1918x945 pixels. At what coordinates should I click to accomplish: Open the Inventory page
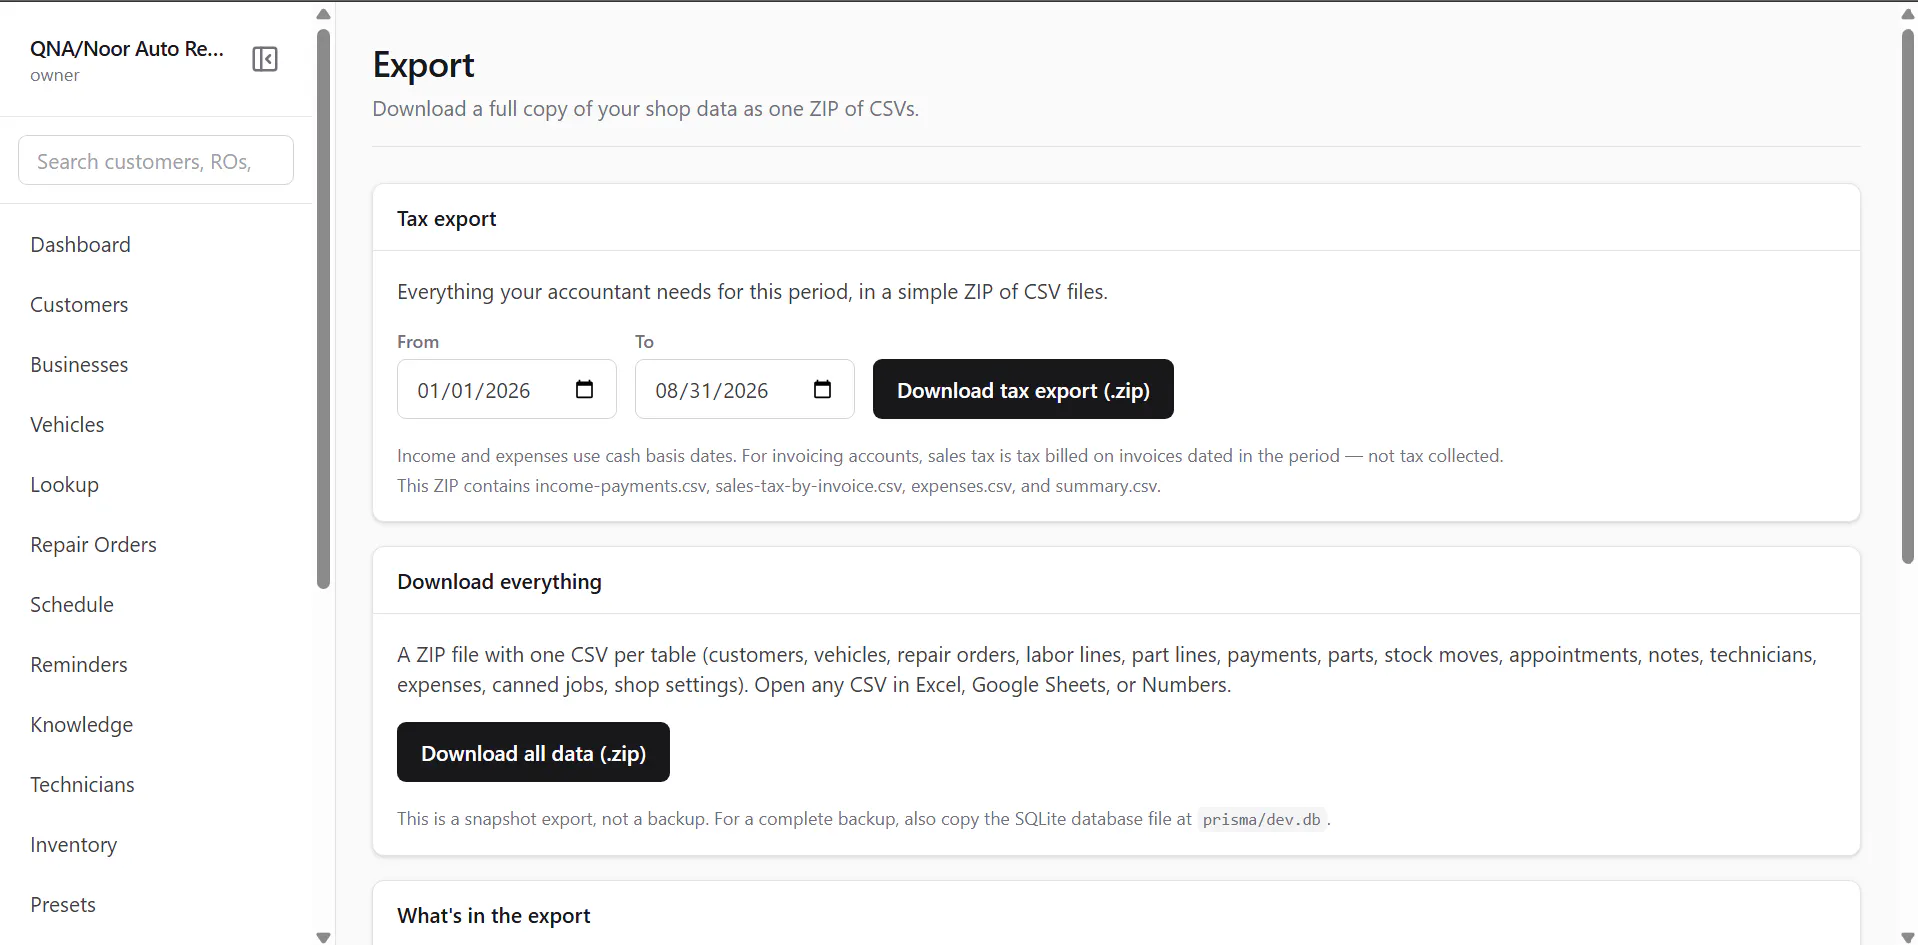pos(73,845)
